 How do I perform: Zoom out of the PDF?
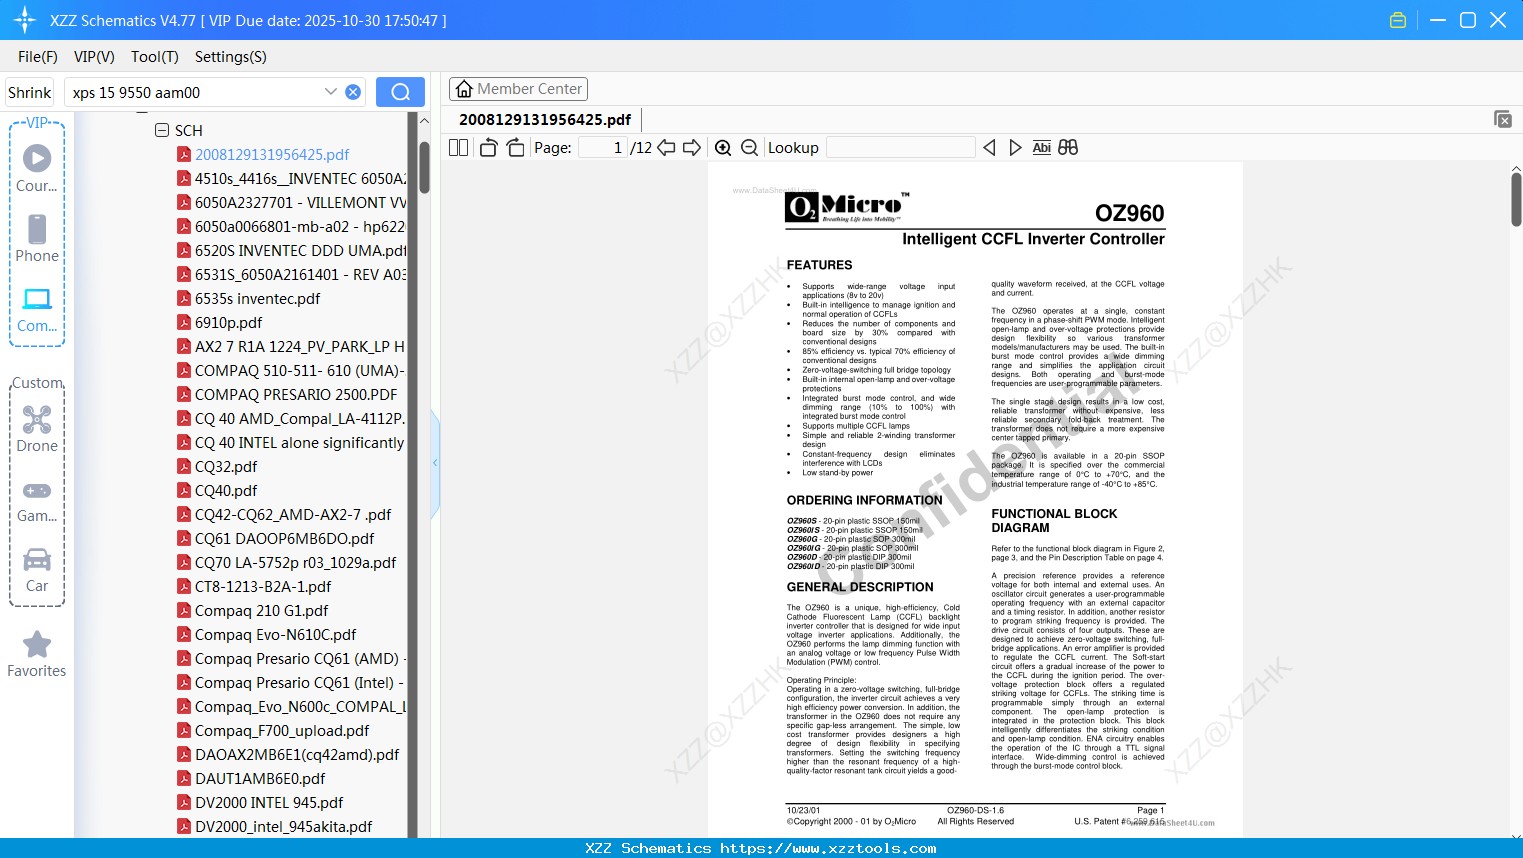tap(749, 148)
